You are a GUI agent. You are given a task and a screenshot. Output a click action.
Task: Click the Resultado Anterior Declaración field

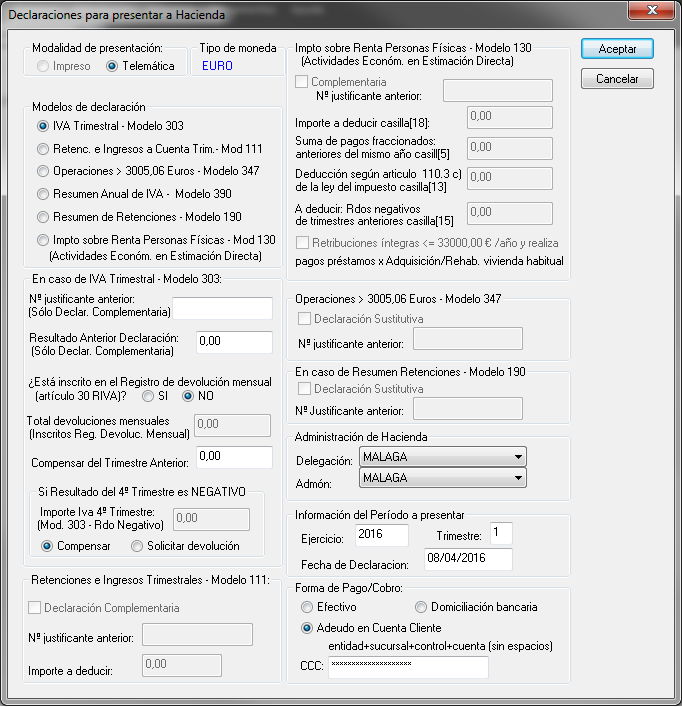pos(234,342)
